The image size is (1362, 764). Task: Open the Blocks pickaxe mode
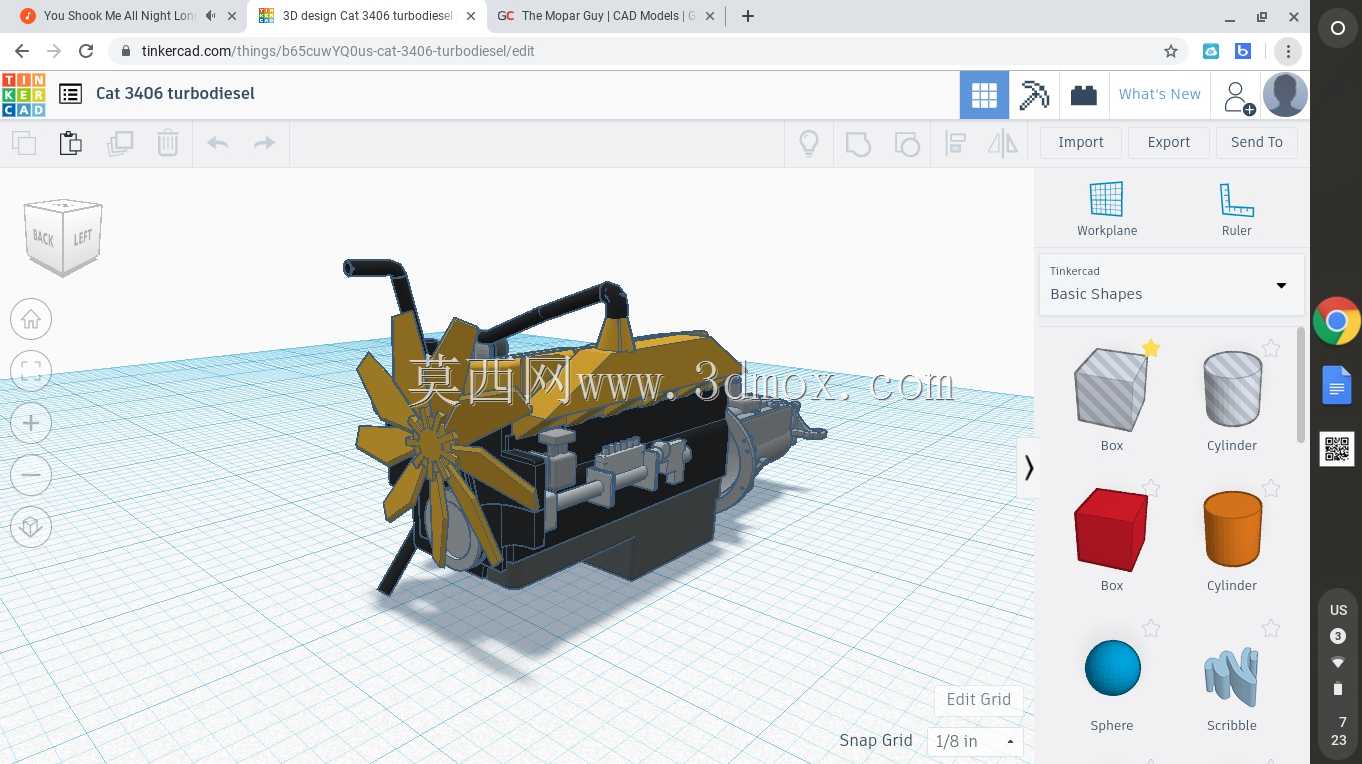[1034, 95]
